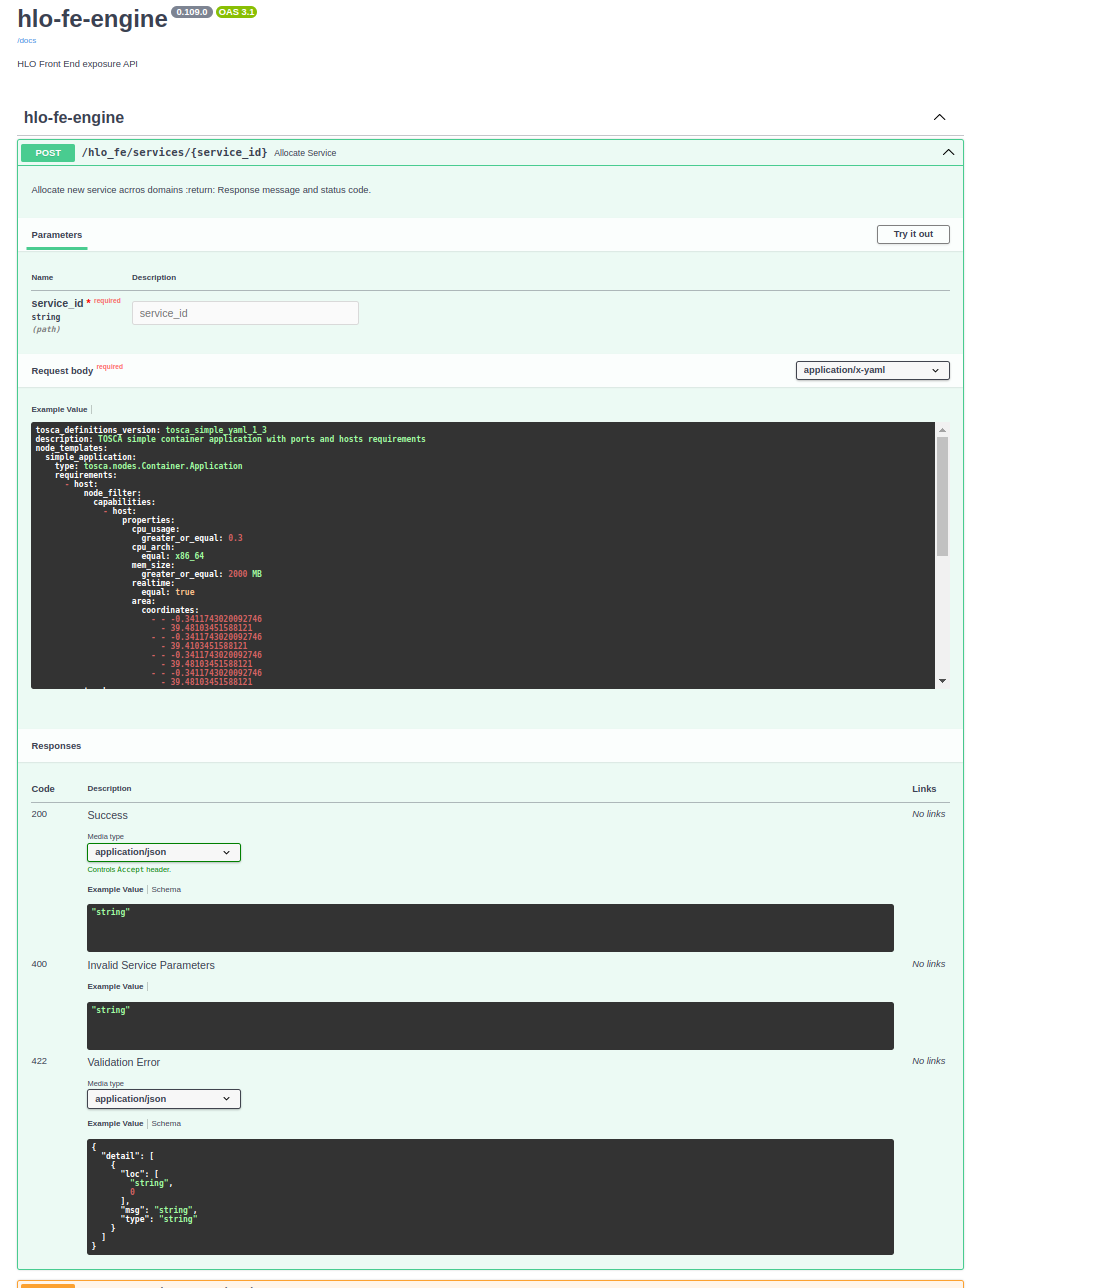Click the Try it out button
This screenshot has width=1093, height=1288.
click(x=913, y=234)
